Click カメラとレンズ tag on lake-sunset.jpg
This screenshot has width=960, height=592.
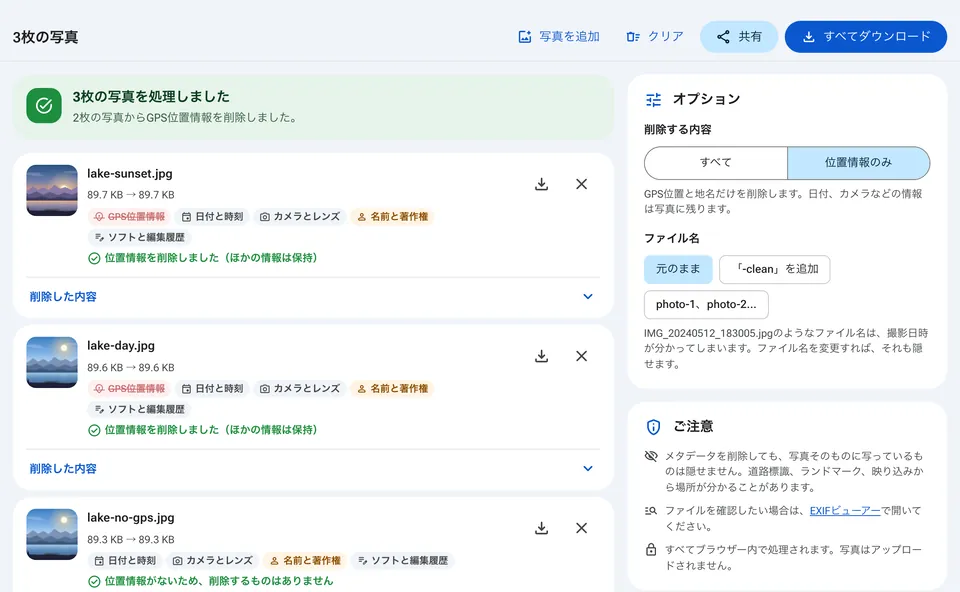(x=300, y=217)
